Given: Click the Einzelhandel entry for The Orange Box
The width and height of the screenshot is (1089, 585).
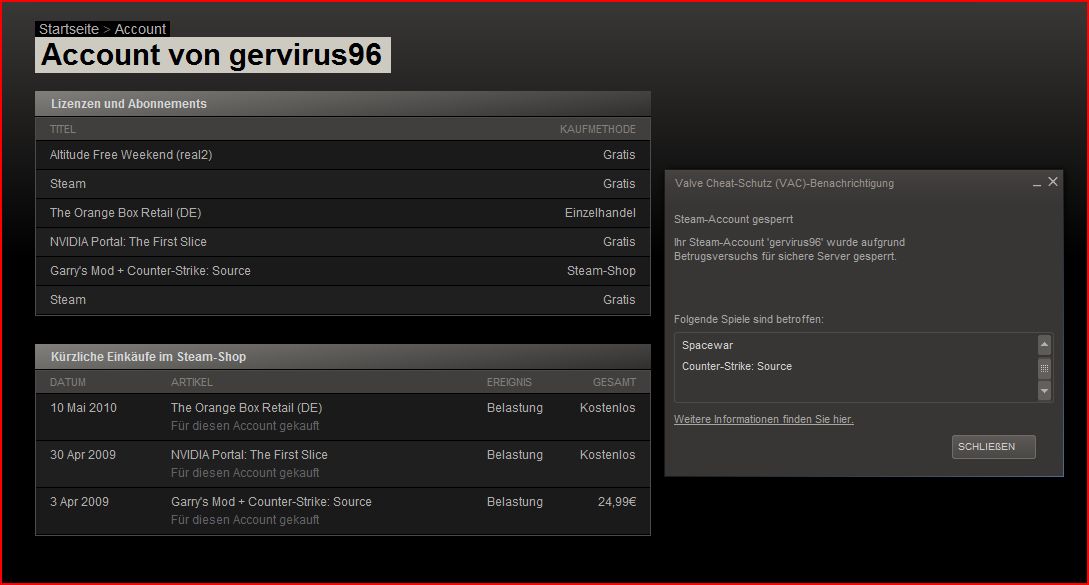Looking at the screenshot, I should 599,213.
